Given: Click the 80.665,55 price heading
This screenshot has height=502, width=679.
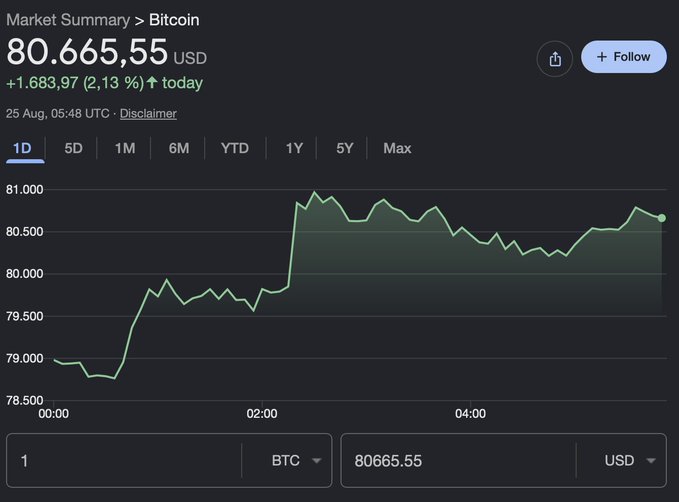Looking at the screenshot, I should click(87, 52).
